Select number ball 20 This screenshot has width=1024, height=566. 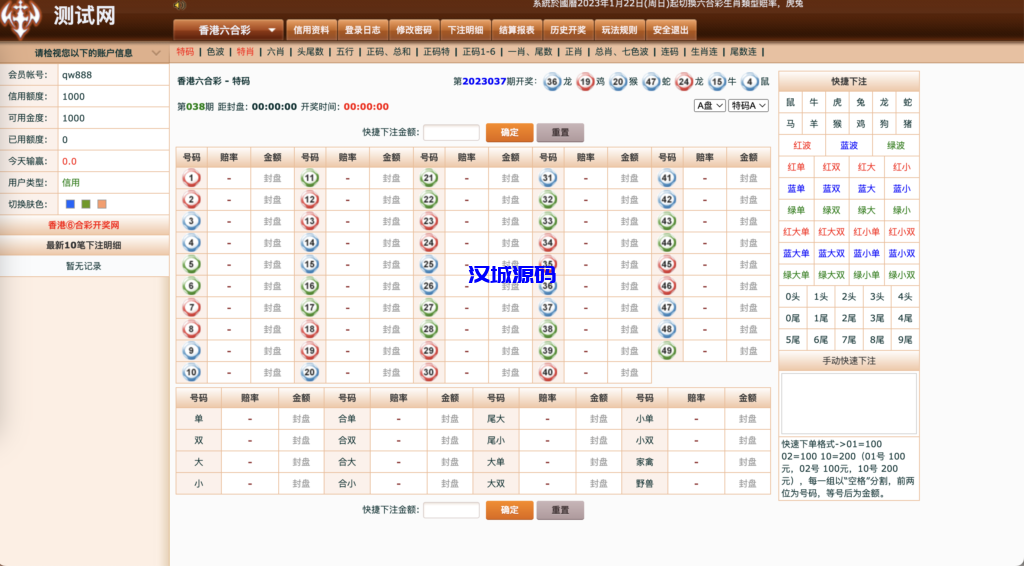tap(310, 373)
